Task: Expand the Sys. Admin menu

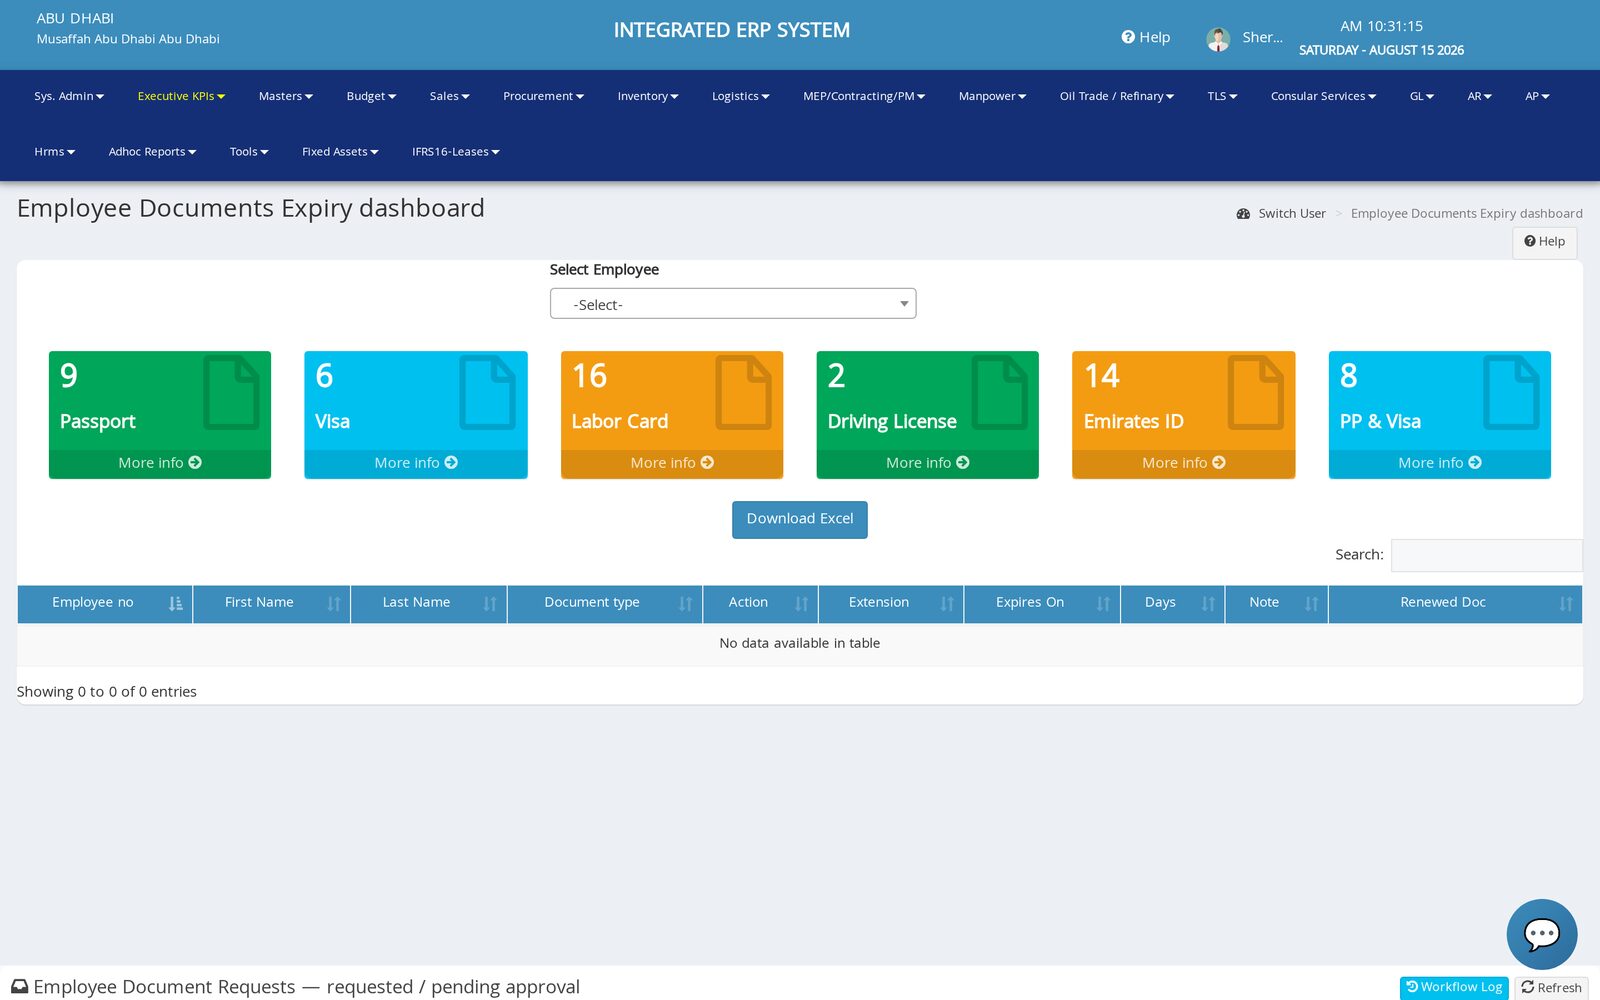Action: tap(69, 96)
